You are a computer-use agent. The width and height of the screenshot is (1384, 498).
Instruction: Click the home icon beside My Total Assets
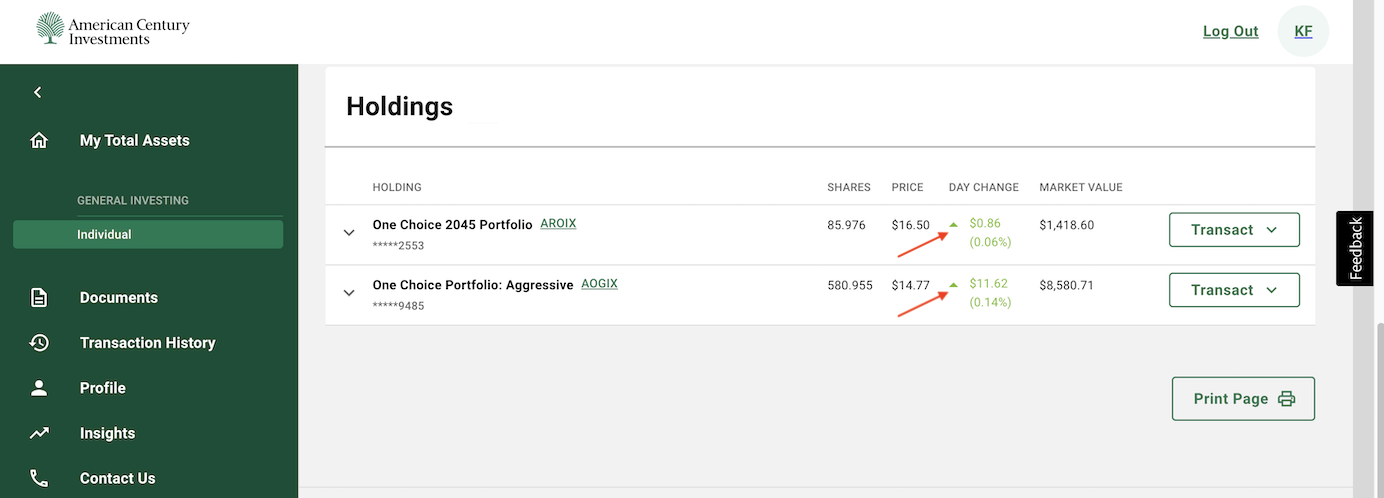pyautogui.click(x=39, y=141)
